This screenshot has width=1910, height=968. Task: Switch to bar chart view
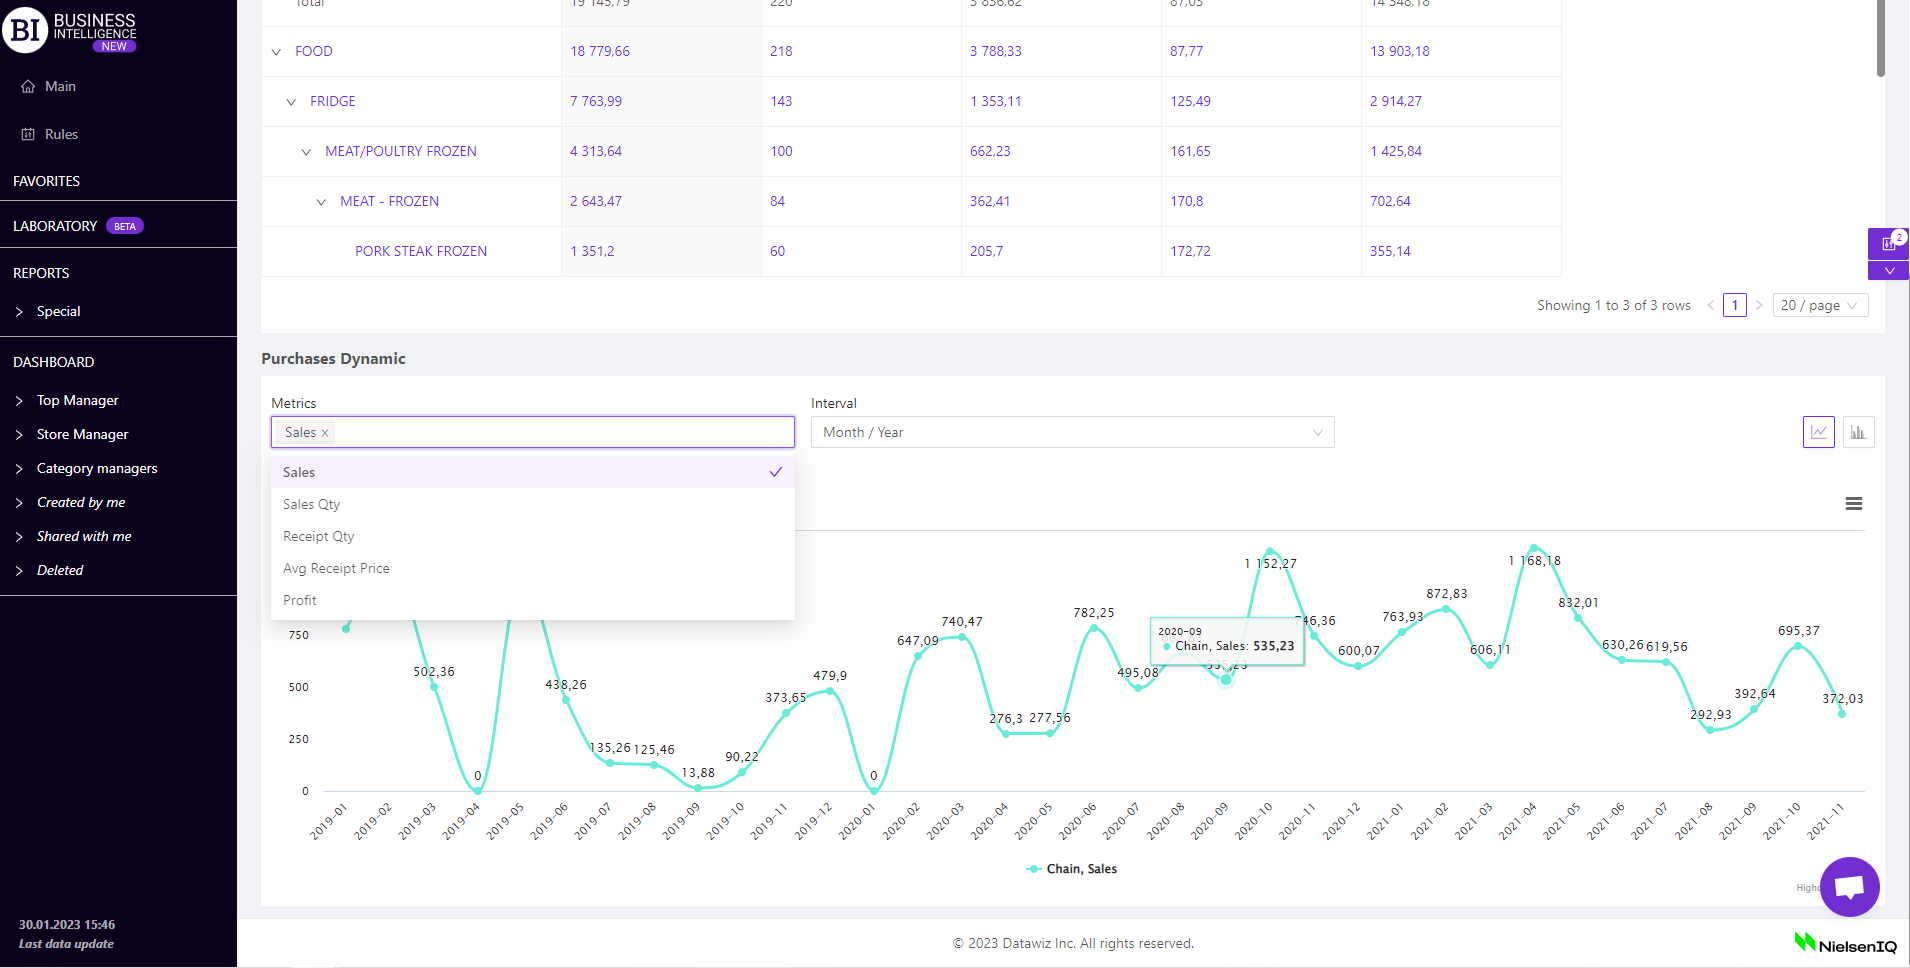1858,432
